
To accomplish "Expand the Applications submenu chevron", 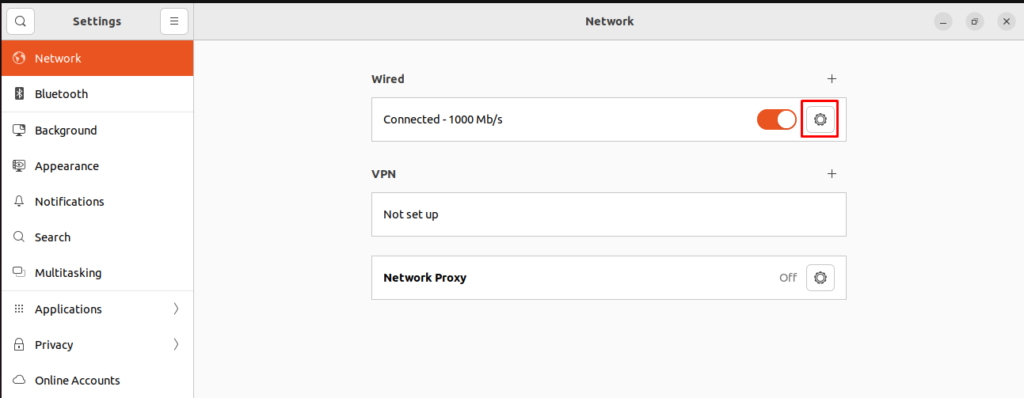I will (176, 309).
